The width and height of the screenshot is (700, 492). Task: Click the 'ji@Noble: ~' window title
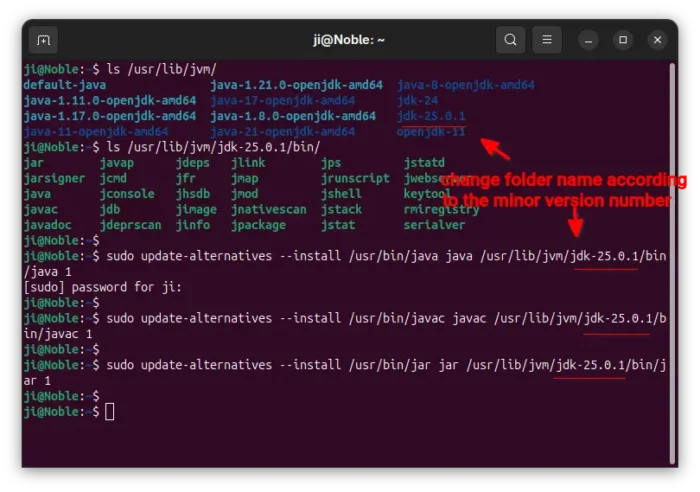click(349, 40)
